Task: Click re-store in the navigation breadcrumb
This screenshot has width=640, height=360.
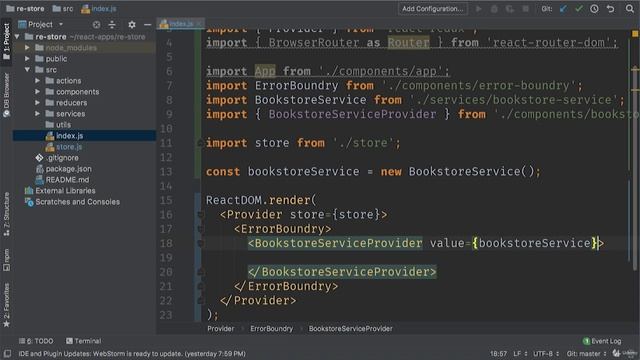Action: pos(25,9)
